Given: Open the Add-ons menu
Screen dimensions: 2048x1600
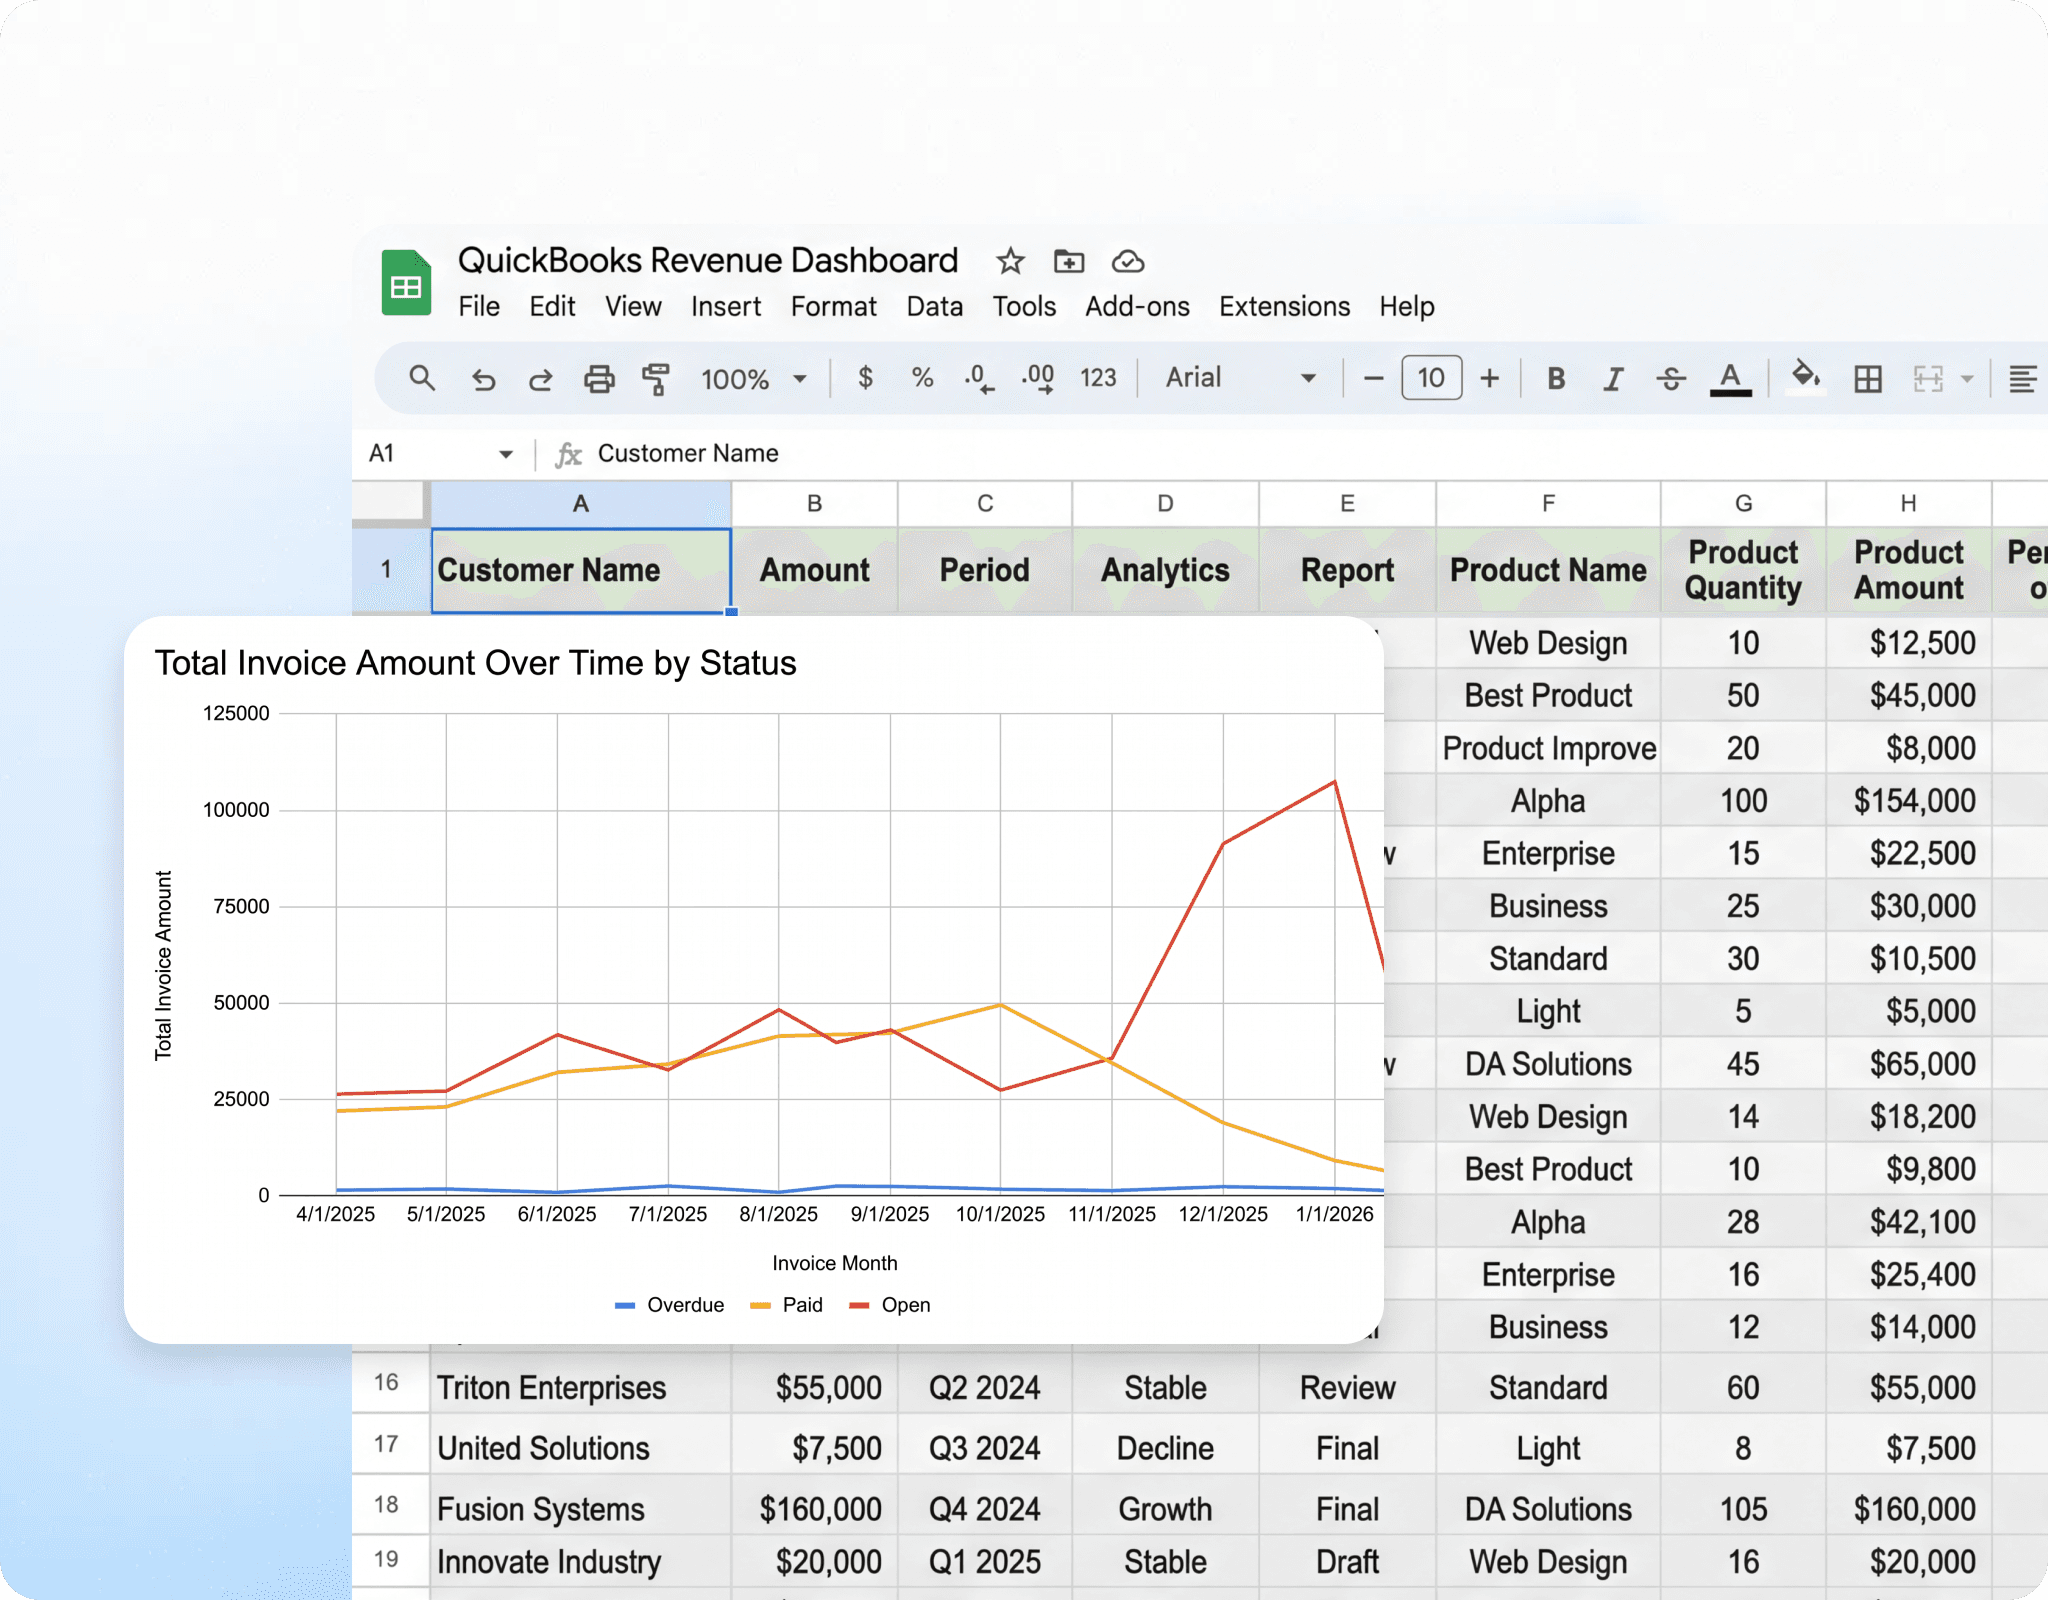Looking at the screenshot, I should [1138, 306].
